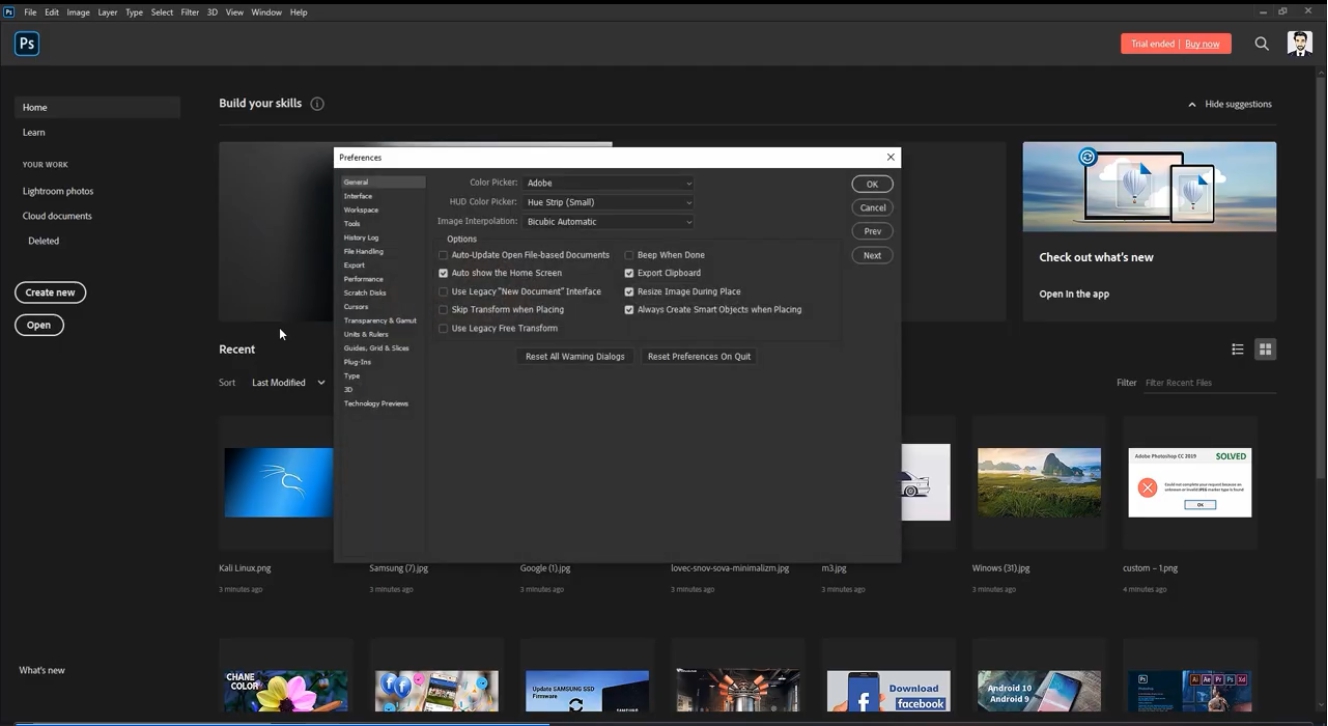Enable Use Legacy New Document Interface
The height and width of the screenshot is (726, 1328).
click(443, 292)
